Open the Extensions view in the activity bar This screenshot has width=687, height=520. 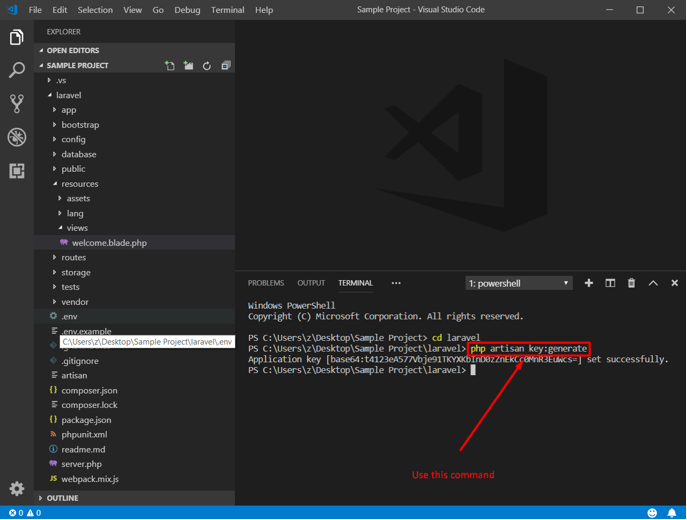[x=17, y=170]
